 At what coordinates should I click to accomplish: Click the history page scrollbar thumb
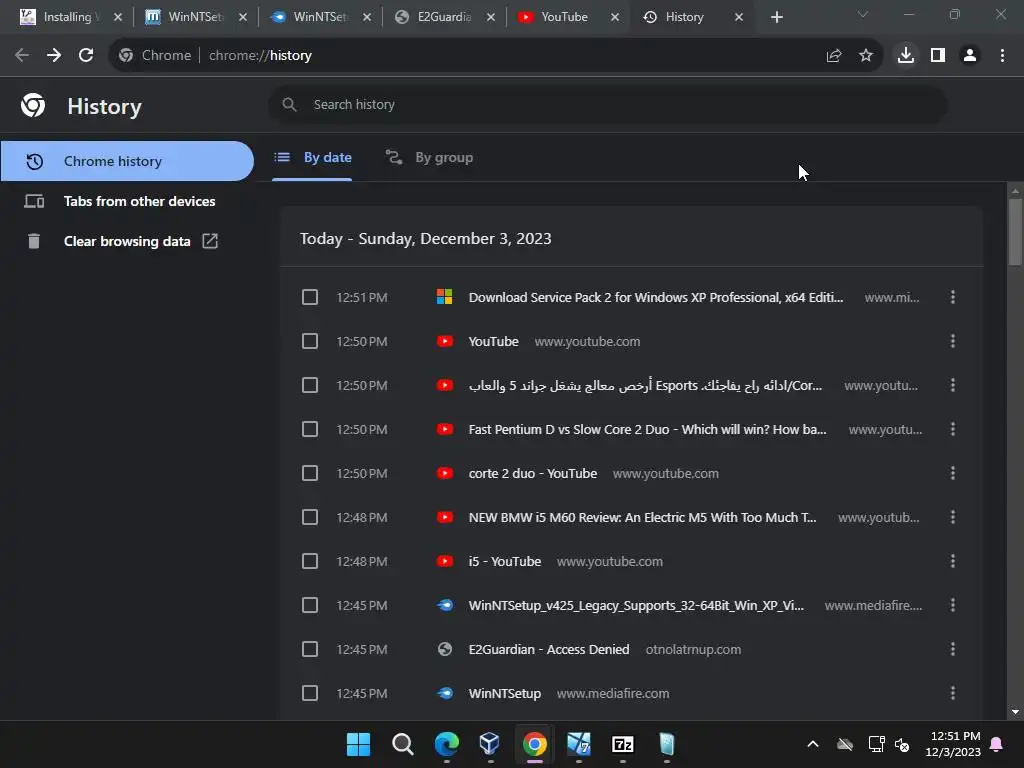(x=1015, y=232)
